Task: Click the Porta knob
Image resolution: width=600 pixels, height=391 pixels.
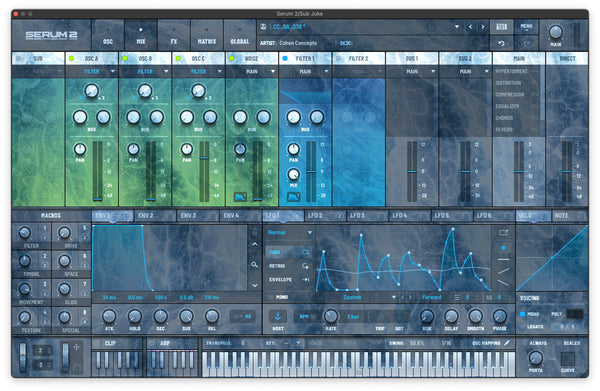Action: point(535,358)
